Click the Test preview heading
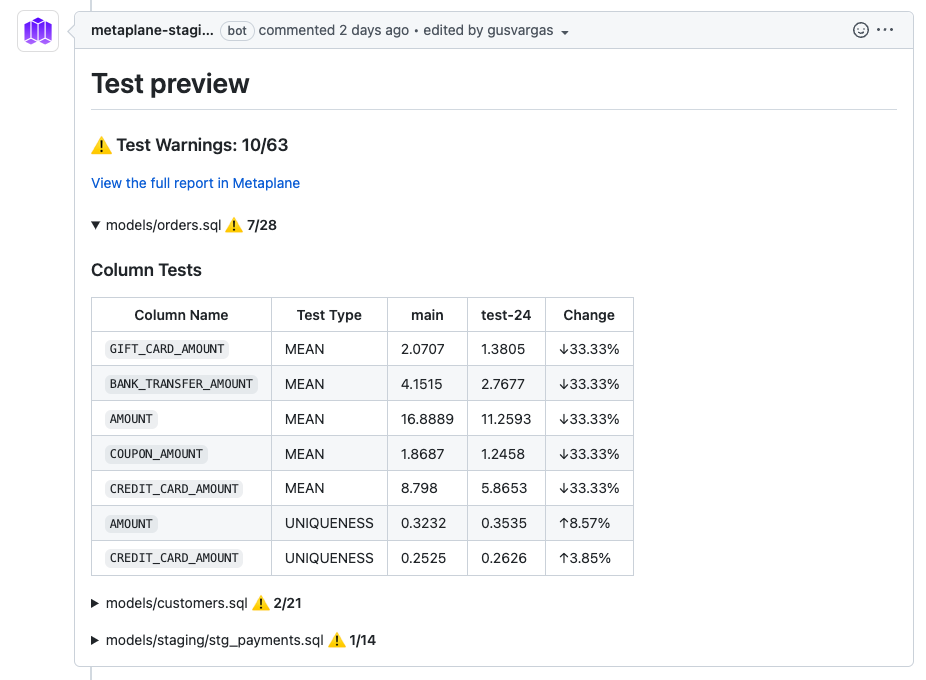Screen dimensions: 926x680 [170, 83]
